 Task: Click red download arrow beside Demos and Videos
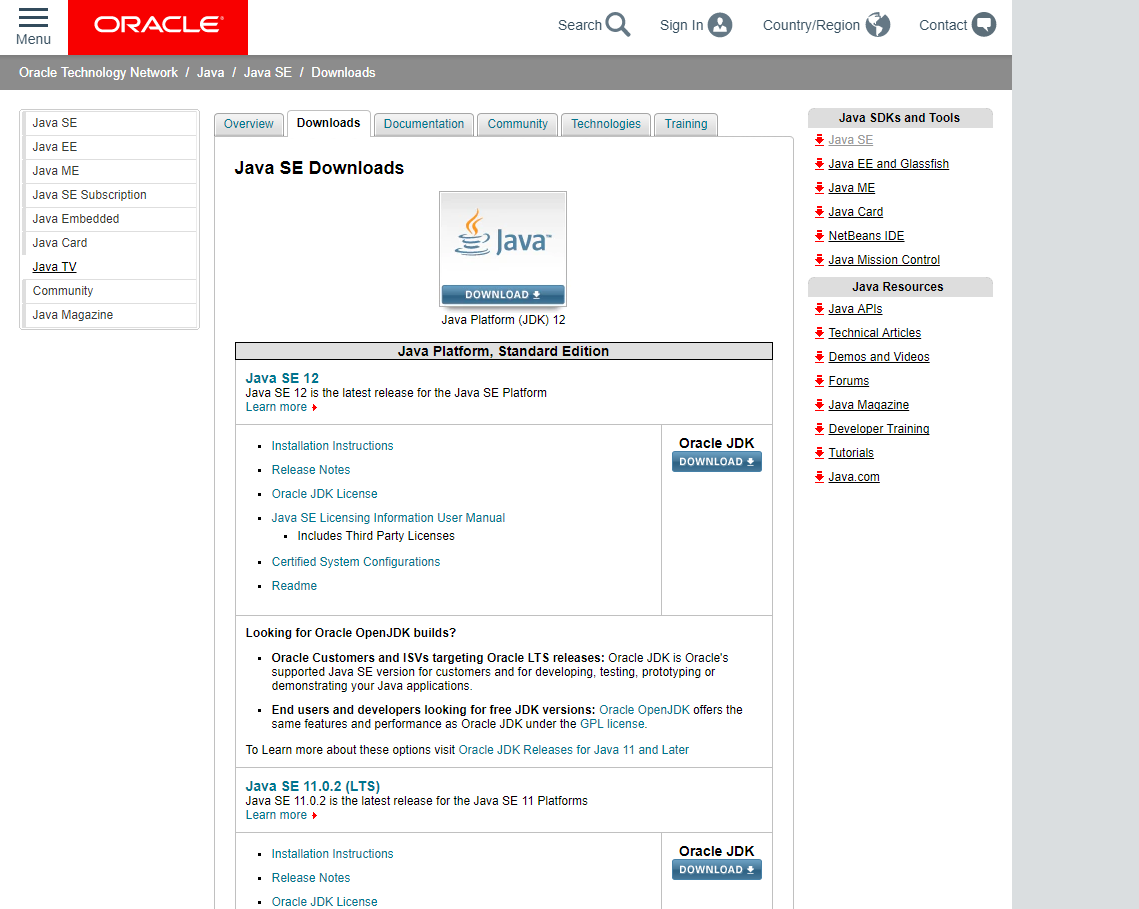(819, 357)
